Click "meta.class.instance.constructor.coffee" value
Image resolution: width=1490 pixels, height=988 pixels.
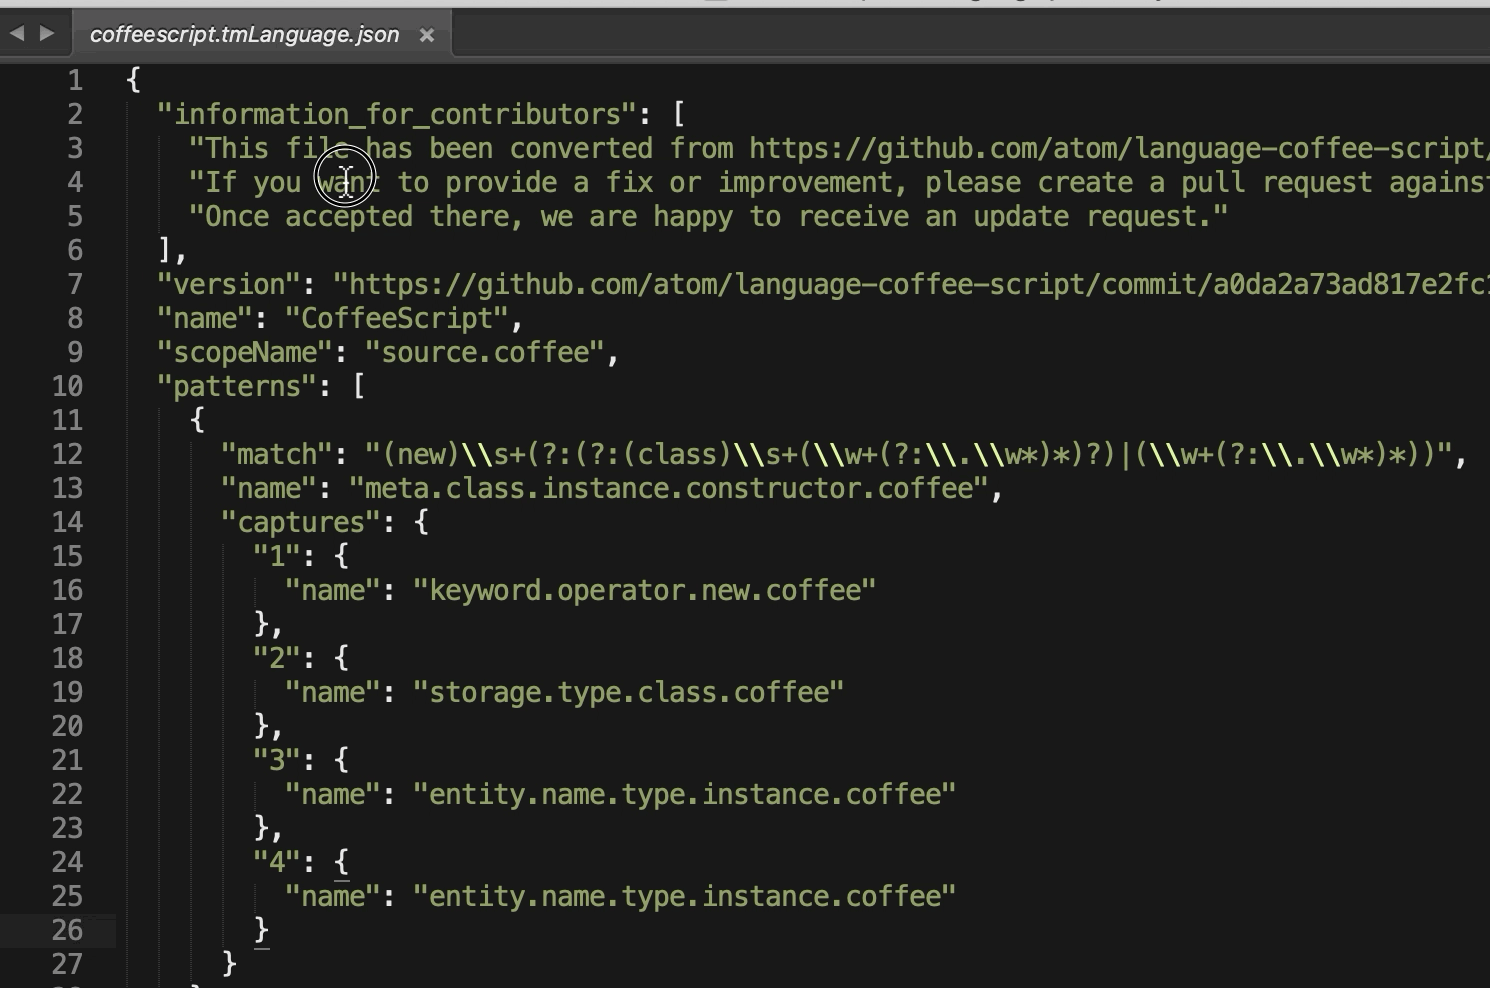(670, 488)
